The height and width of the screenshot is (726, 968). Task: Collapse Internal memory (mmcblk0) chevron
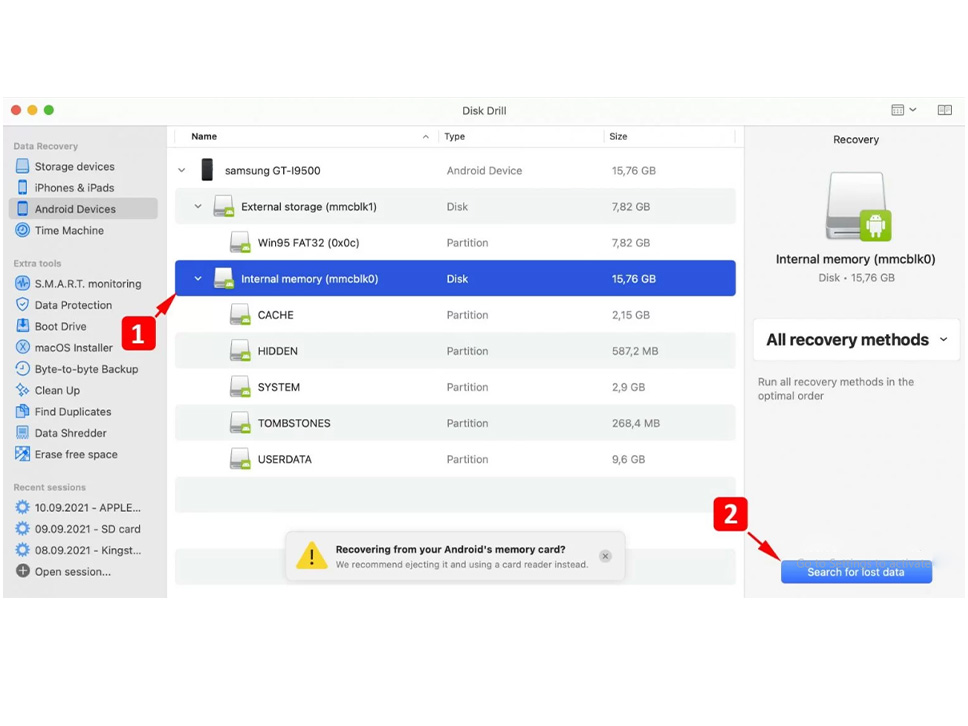click(x=198, y=278)
